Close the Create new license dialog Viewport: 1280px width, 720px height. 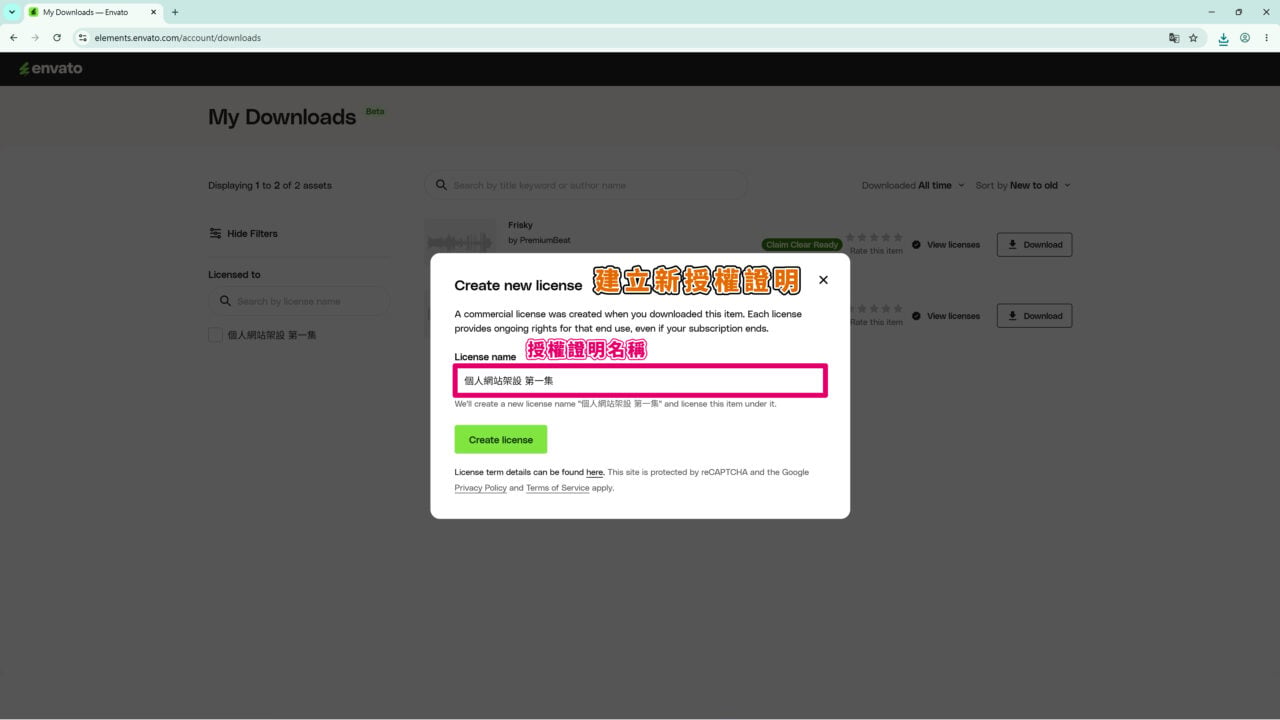(823, 280)
